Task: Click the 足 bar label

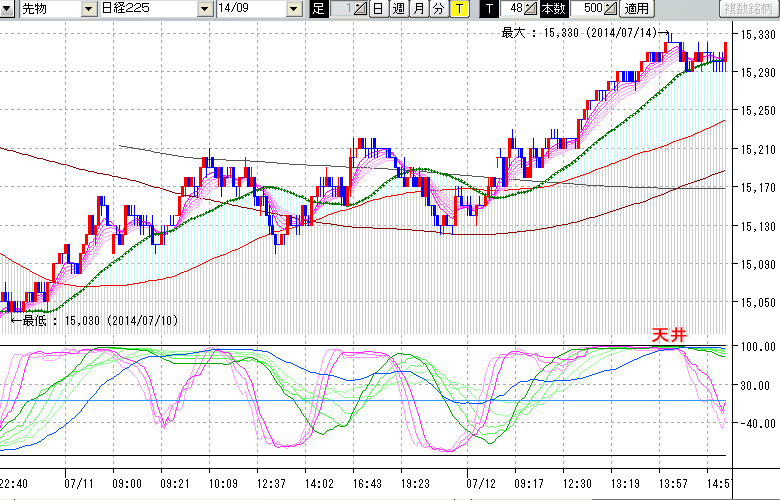Action: (318, 9)
